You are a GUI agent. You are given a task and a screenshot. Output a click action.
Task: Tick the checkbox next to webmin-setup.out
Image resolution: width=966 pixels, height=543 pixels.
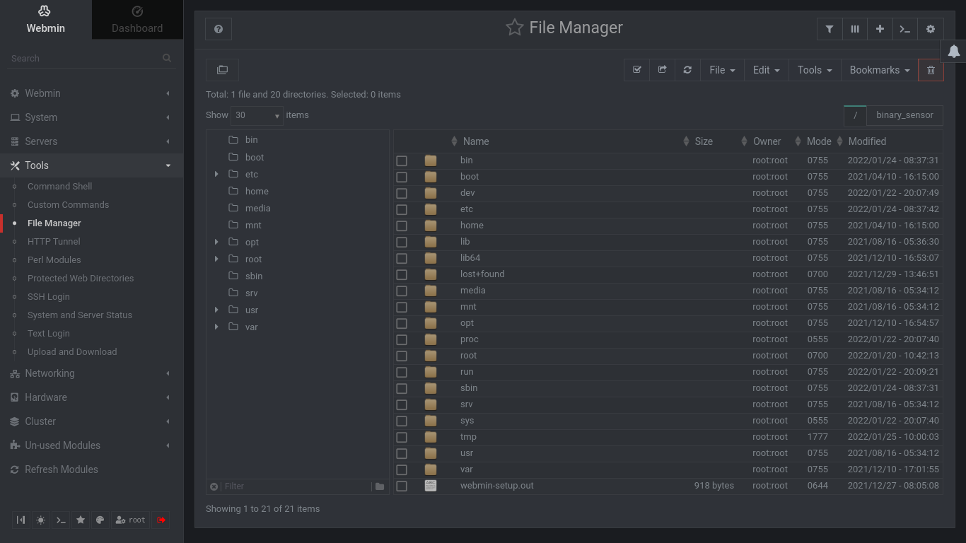click(402, 486)
